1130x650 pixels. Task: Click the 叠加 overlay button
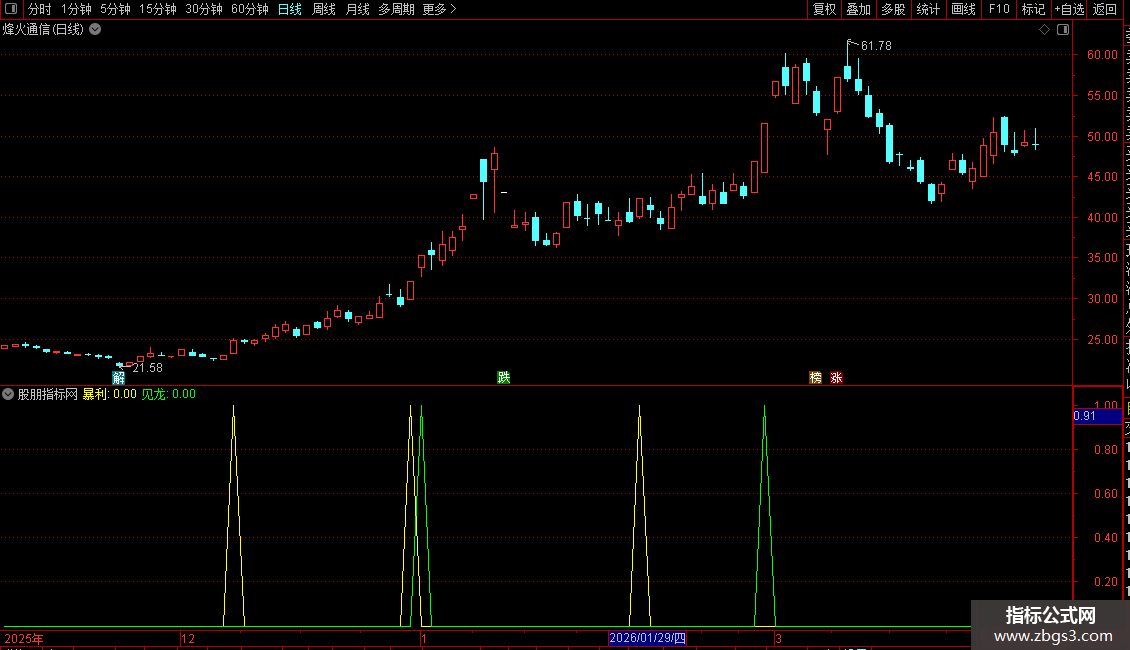point(858,9)
